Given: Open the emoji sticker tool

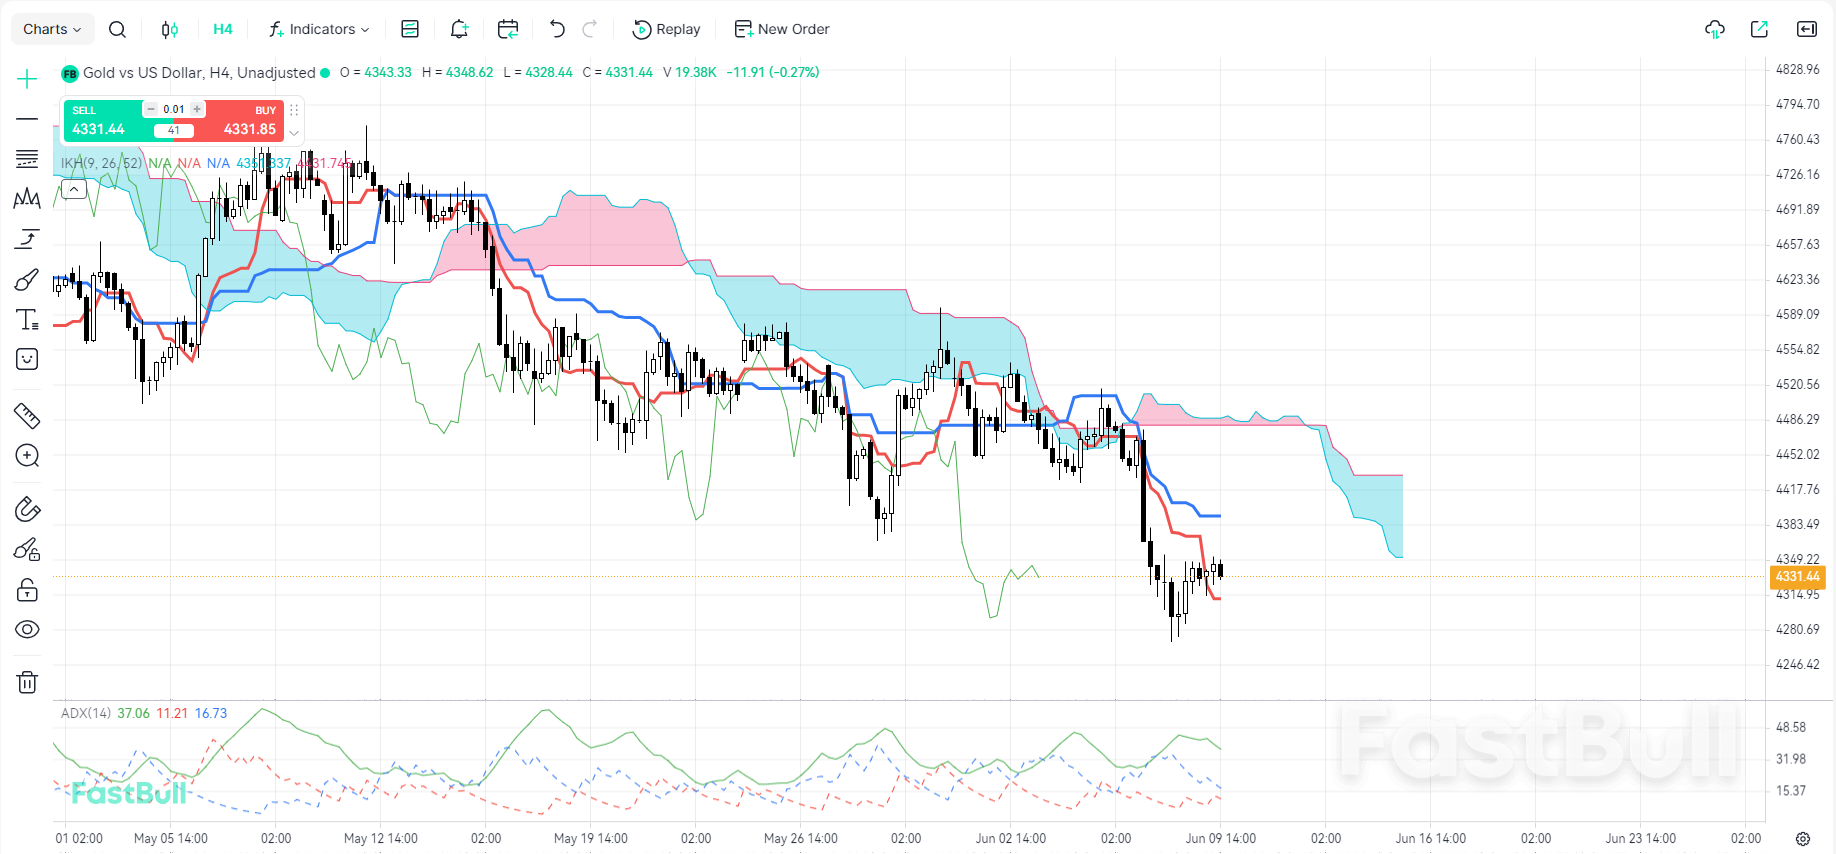Looking at the screenshot, I should click(27, 359).
